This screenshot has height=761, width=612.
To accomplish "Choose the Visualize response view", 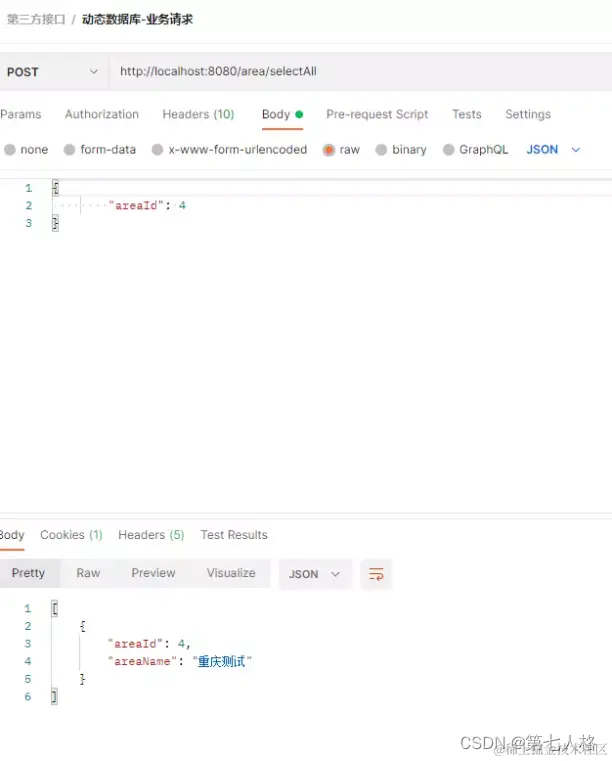I will (x=231, y=573).
